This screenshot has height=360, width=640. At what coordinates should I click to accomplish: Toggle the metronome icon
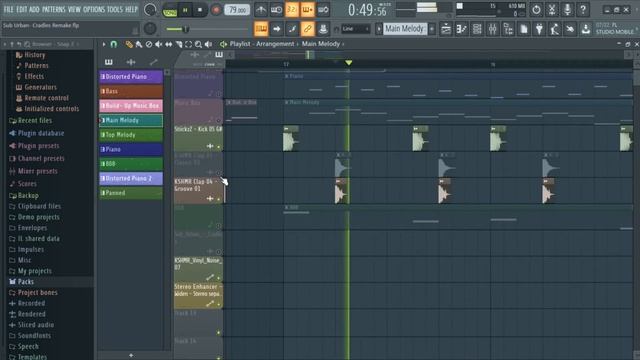pyautogui.click(x=261, y=10)
